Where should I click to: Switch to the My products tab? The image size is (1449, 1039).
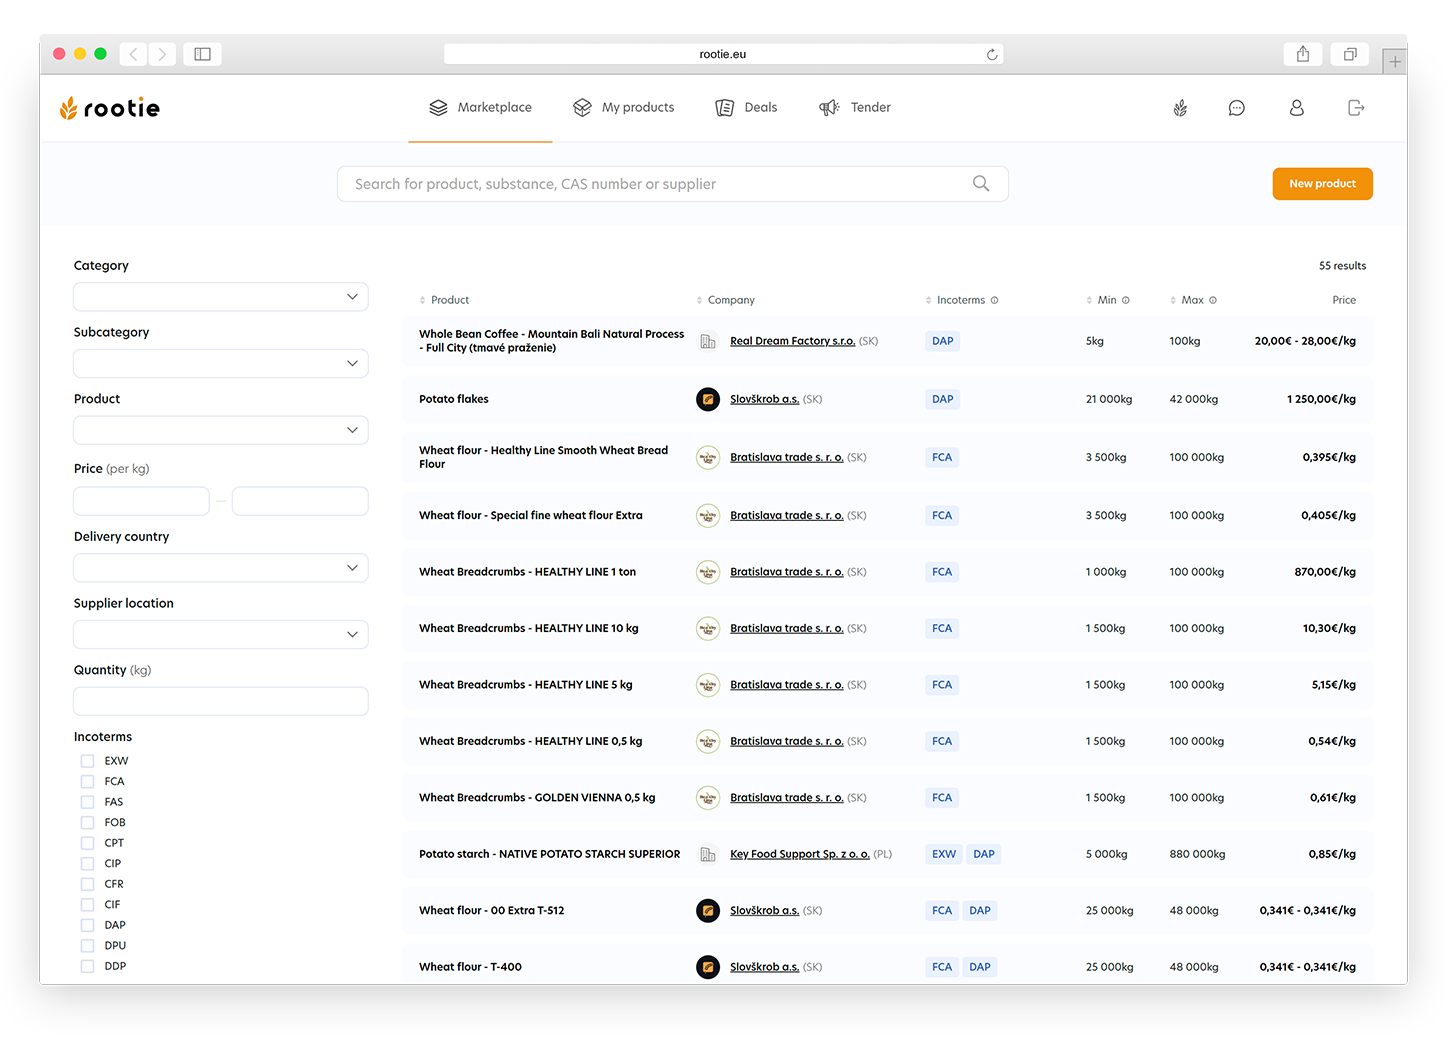[x=624, y=108]
